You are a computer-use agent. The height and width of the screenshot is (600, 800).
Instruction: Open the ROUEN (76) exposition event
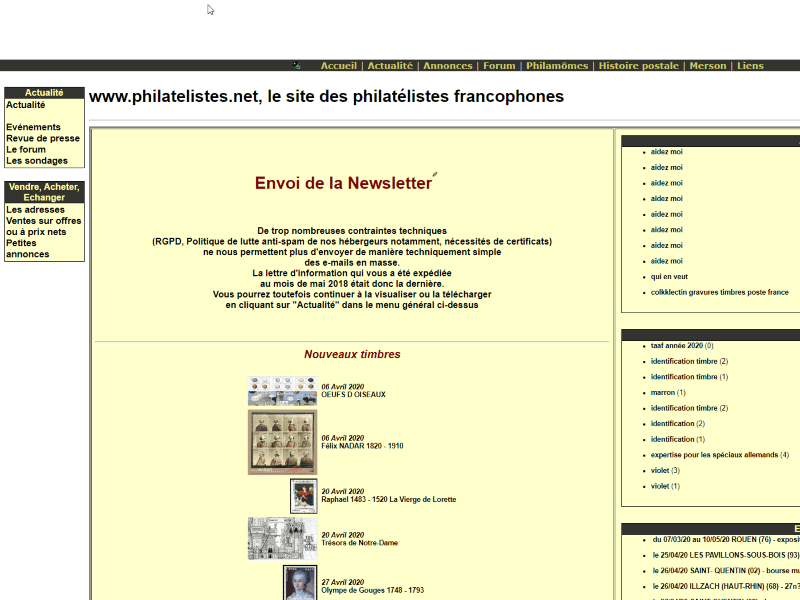pos(726,539)
